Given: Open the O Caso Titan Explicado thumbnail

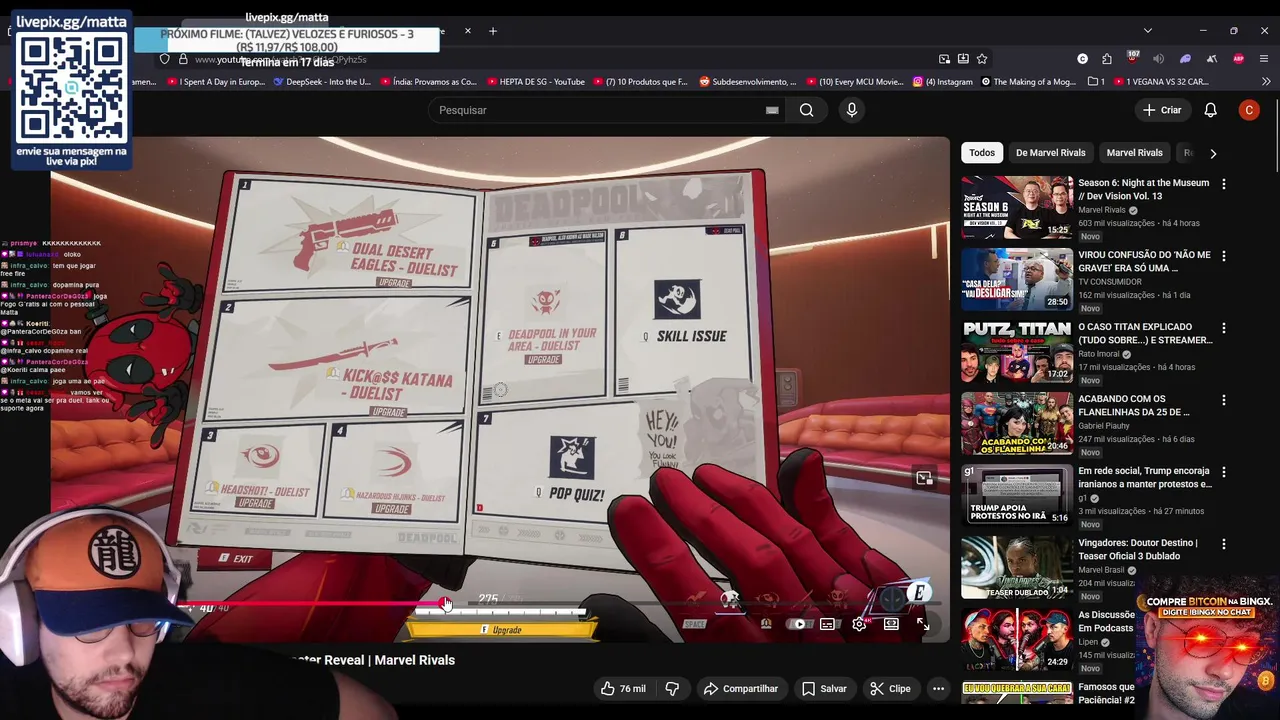Looking at the screenshot, I should (1017, 352).
